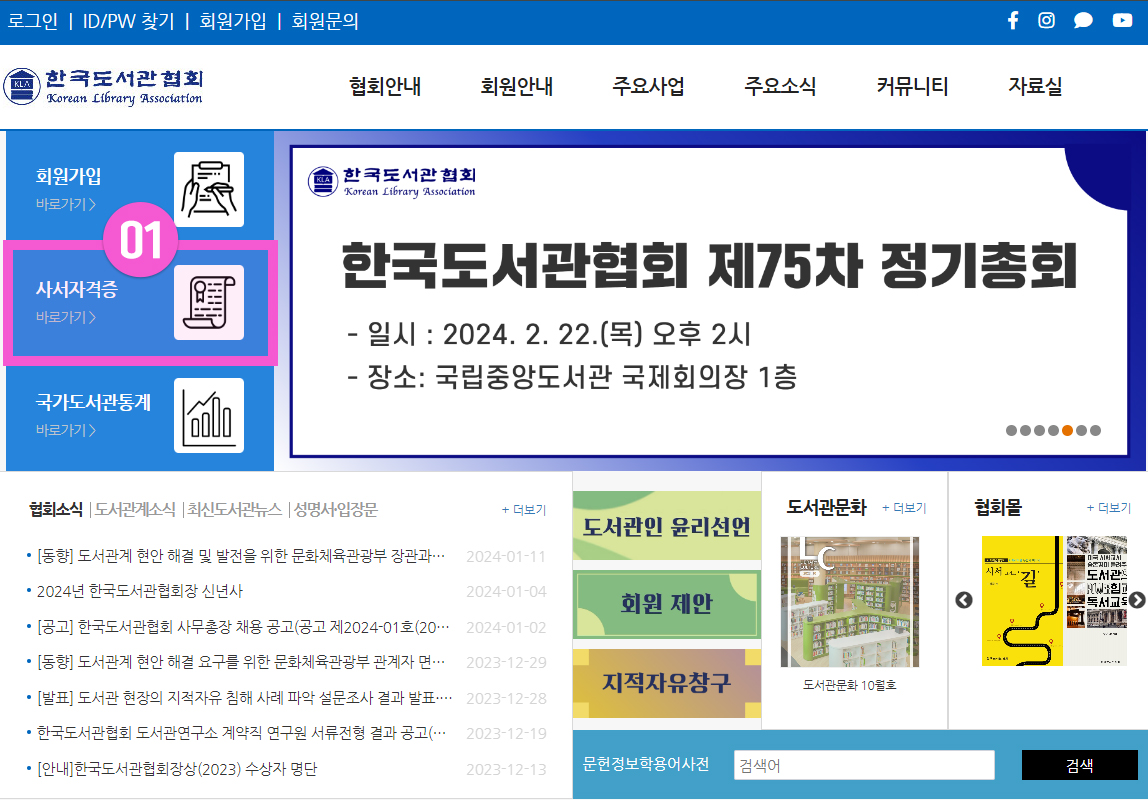Open the 회원문의 link
1148x800 pixels.
[x=325, y=21]
